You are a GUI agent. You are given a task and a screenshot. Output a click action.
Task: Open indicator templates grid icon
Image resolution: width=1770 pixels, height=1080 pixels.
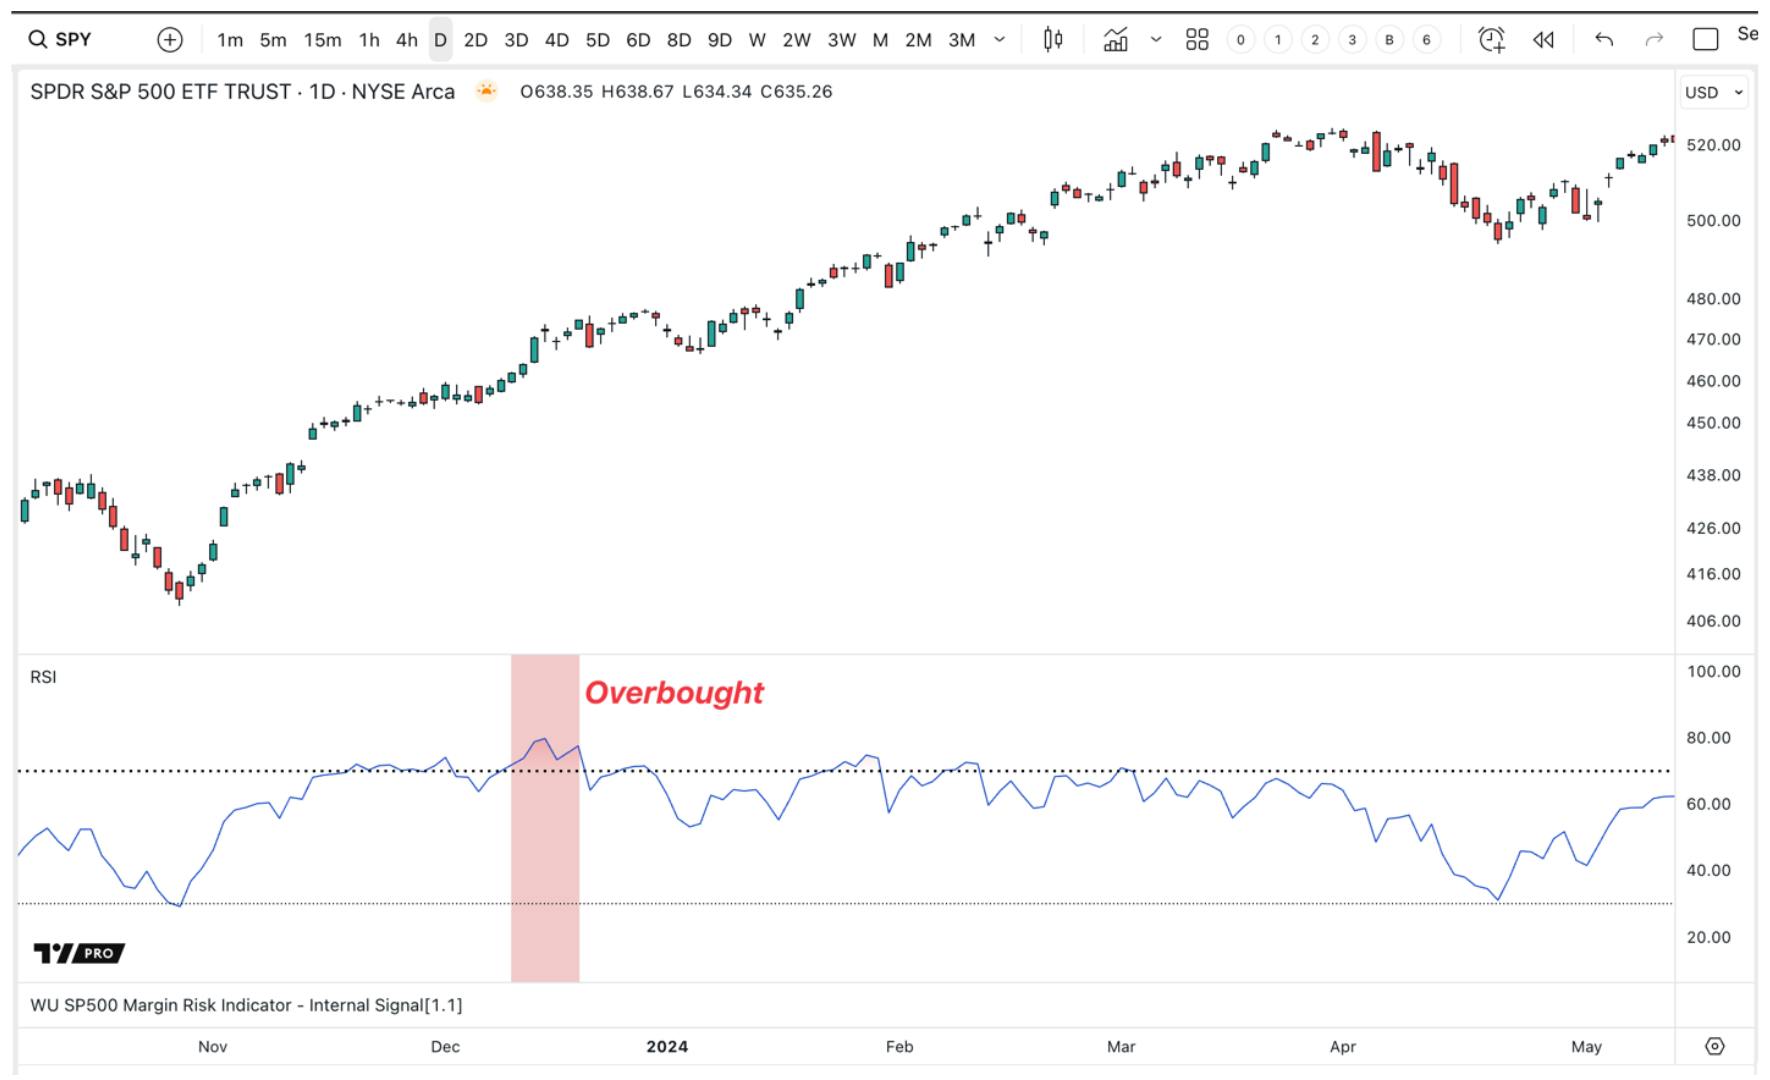pos(1197,40)
